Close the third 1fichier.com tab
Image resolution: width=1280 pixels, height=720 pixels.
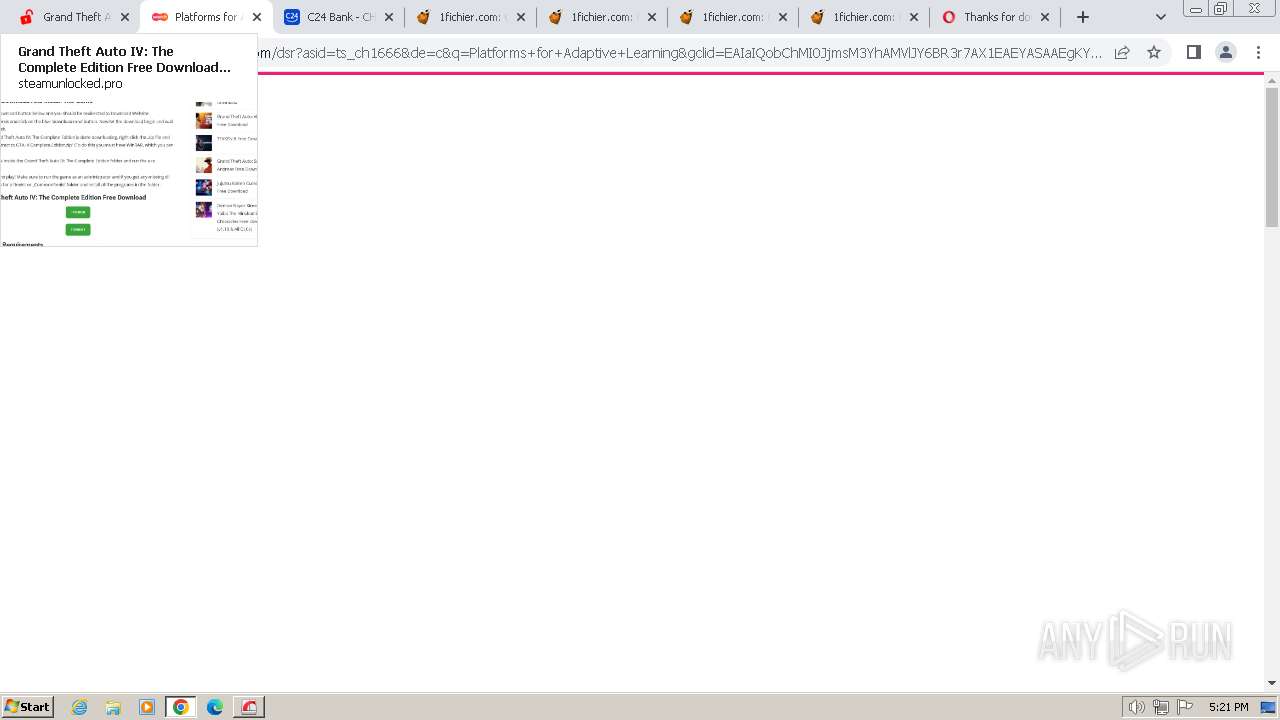click(x=783, y=17)
